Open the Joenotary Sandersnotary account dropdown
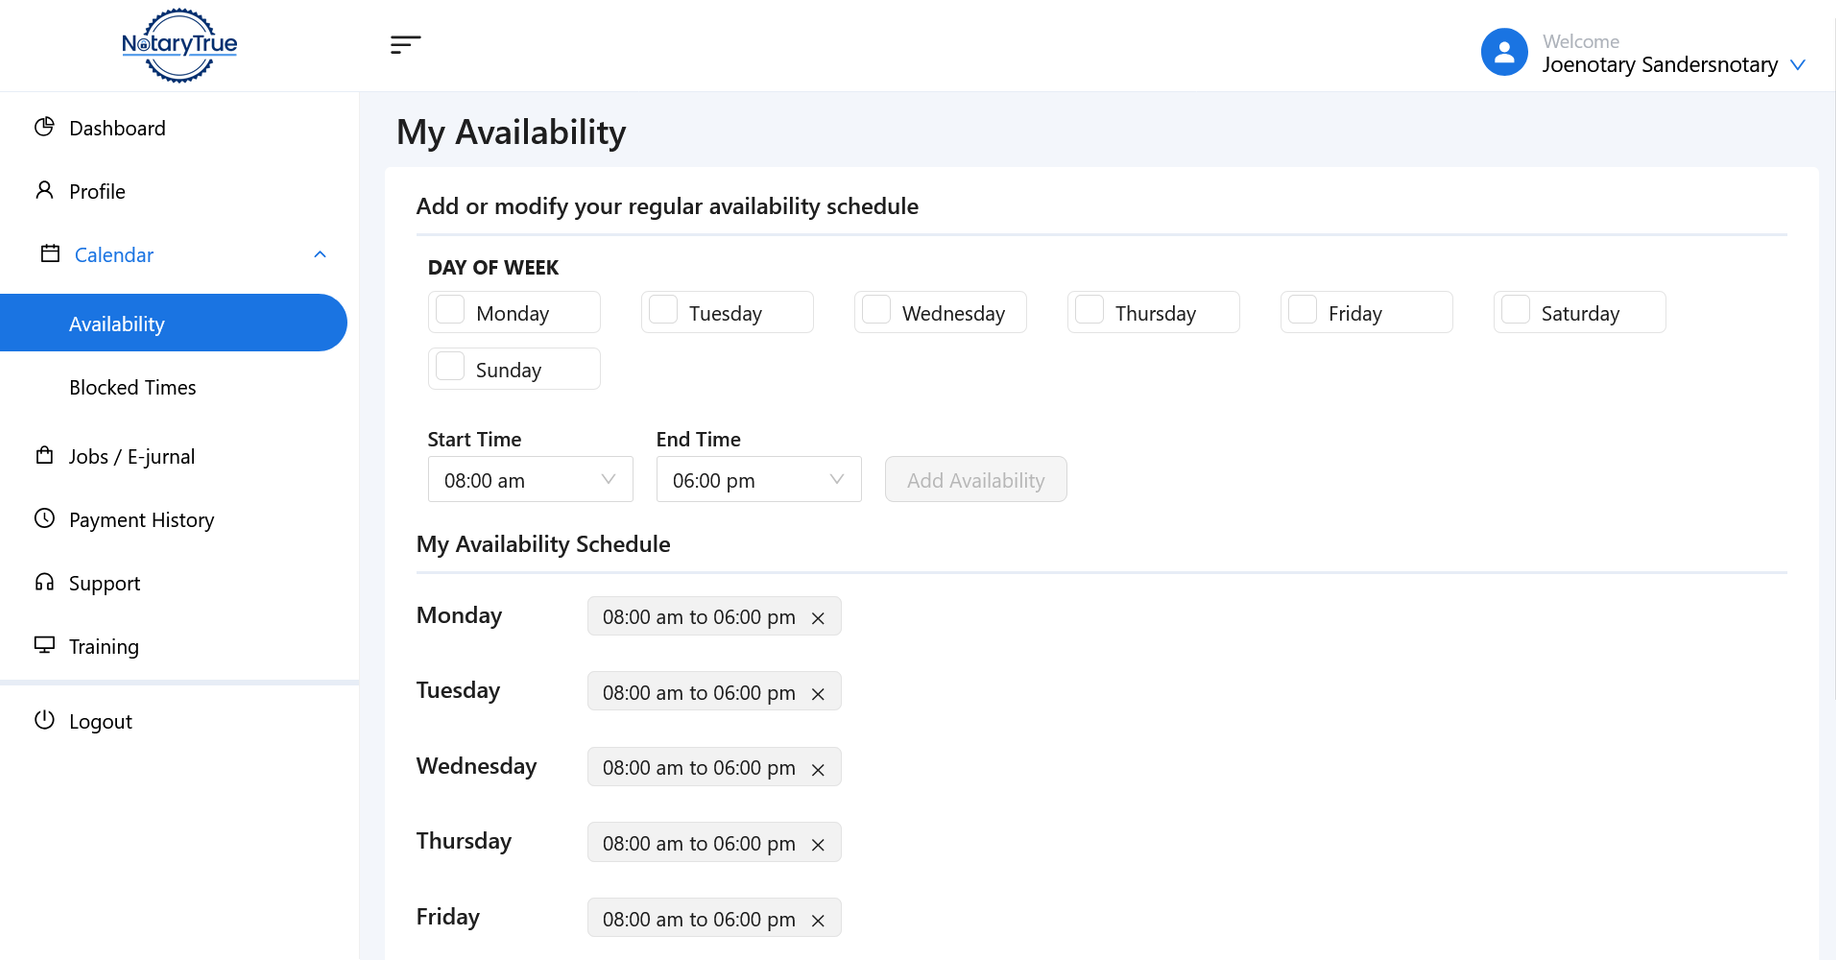This screenshot has height=960, width=1836. [x=1799, y=64]
